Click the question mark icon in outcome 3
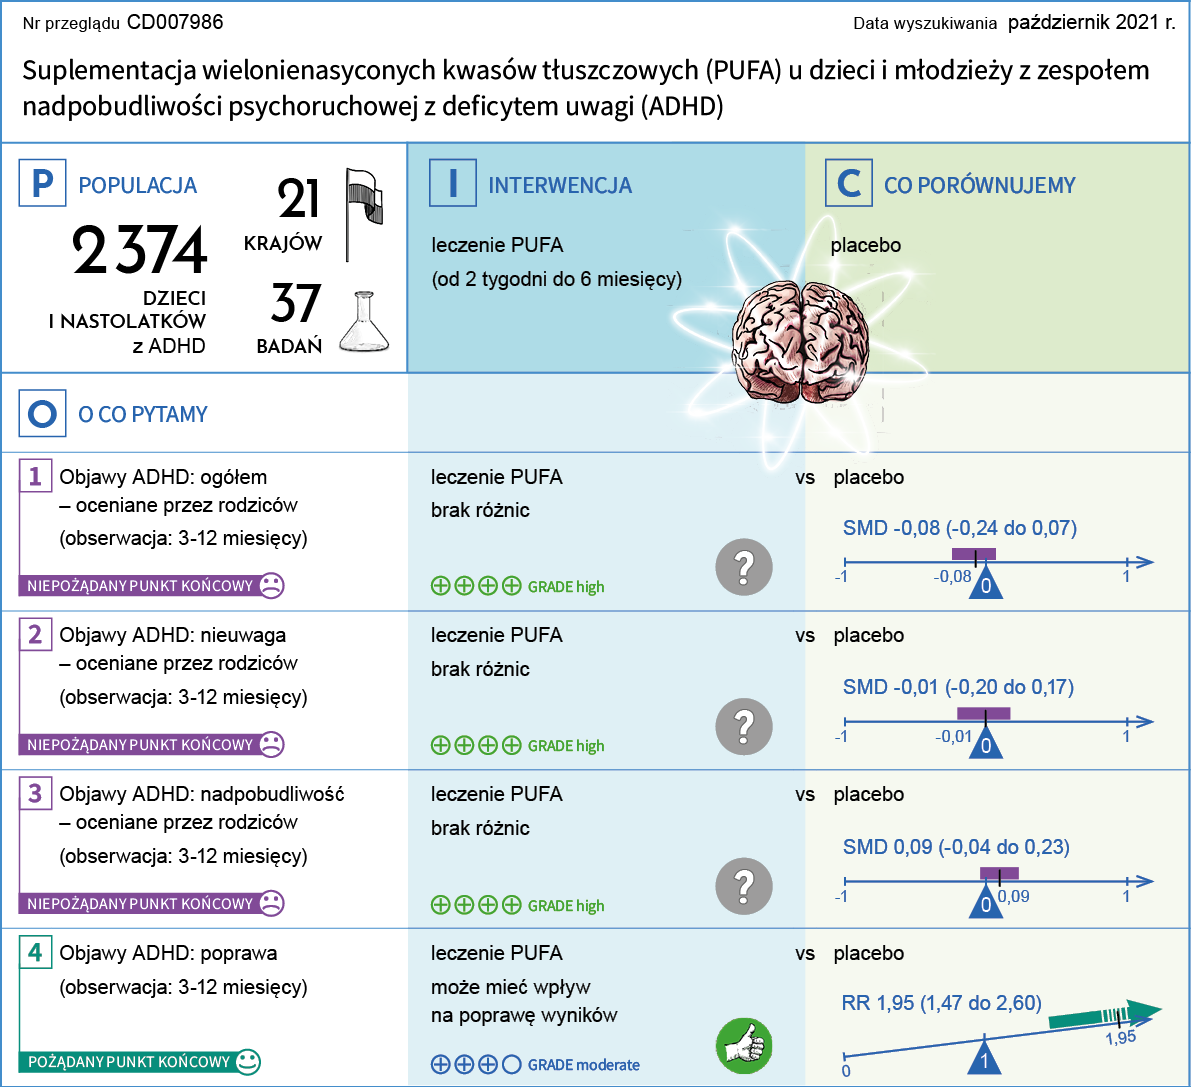The width and height of the screenshot is (1191, 1087). [744, 886]
